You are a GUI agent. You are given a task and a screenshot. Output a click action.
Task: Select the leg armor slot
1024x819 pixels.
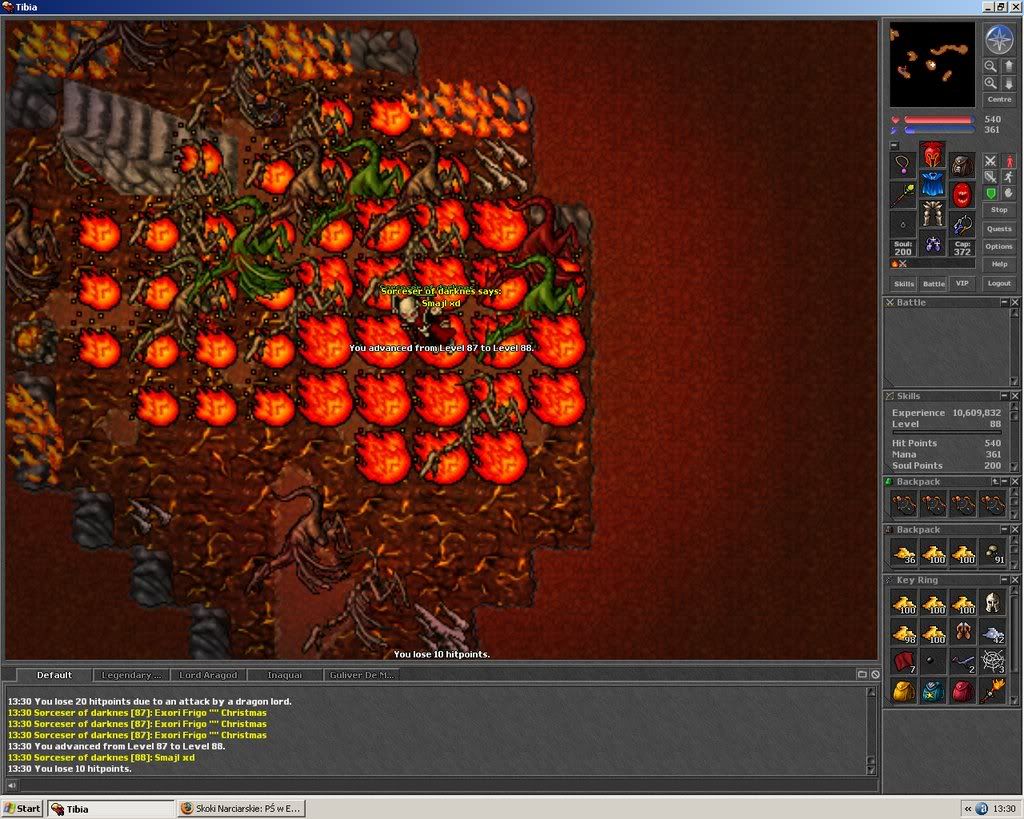pos(933,214)
